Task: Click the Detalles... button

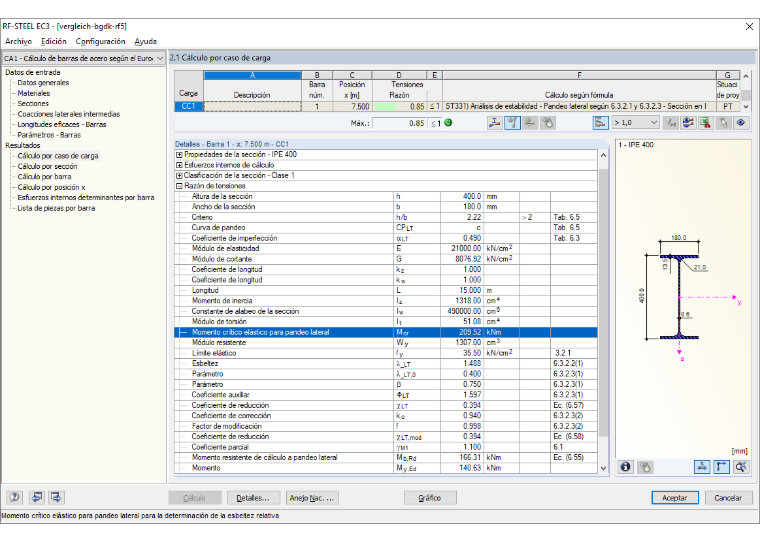Action: coord(253,498)
